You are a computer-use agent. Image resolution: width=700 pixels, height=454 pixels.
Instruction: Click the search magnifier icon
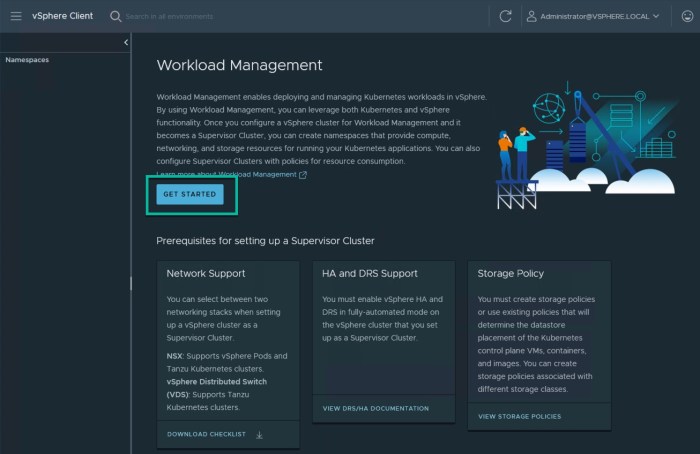pyautogui.click(x=116, y=16)
